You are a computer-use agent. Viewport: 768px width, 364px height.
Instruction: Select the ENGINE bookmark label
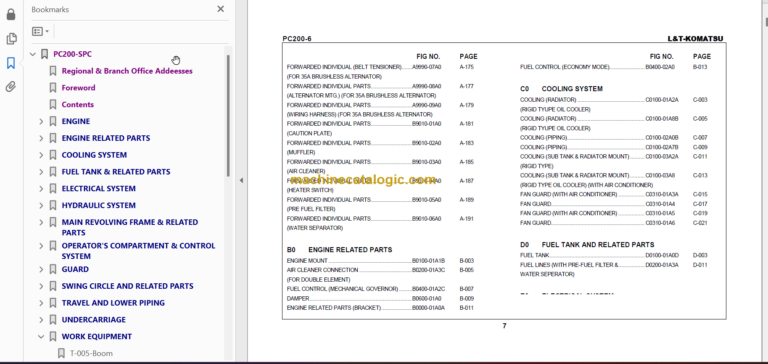(76, 121)
